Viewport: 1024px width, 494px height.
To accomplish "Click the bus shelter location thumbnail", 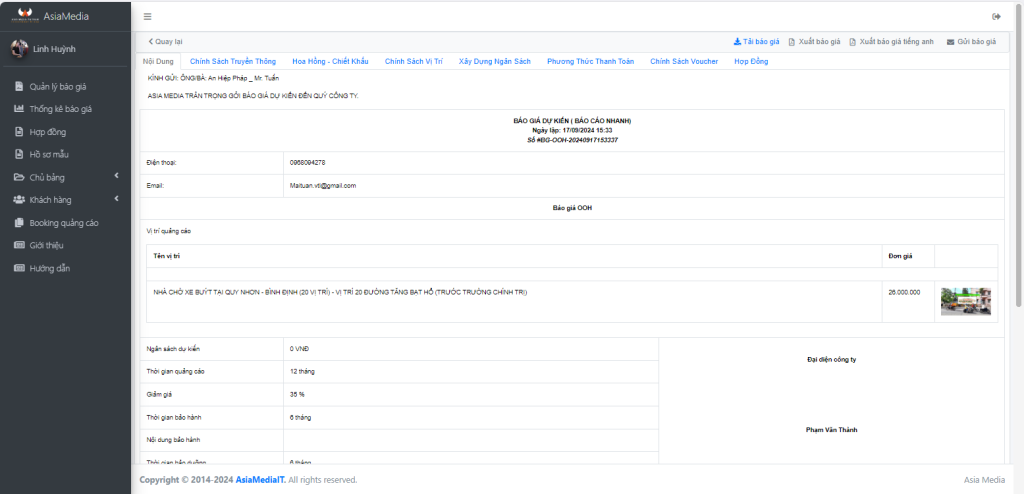I will point(965,302).
